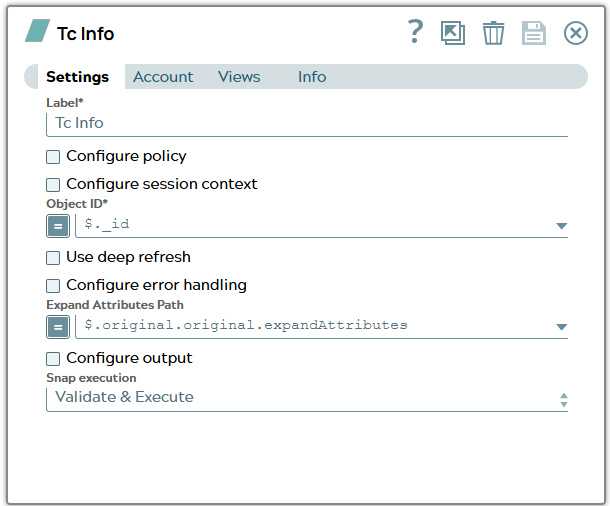Screen dimensions: 610x506
Task: Click the Expand Attributes Path label
Action: [115, 305]
